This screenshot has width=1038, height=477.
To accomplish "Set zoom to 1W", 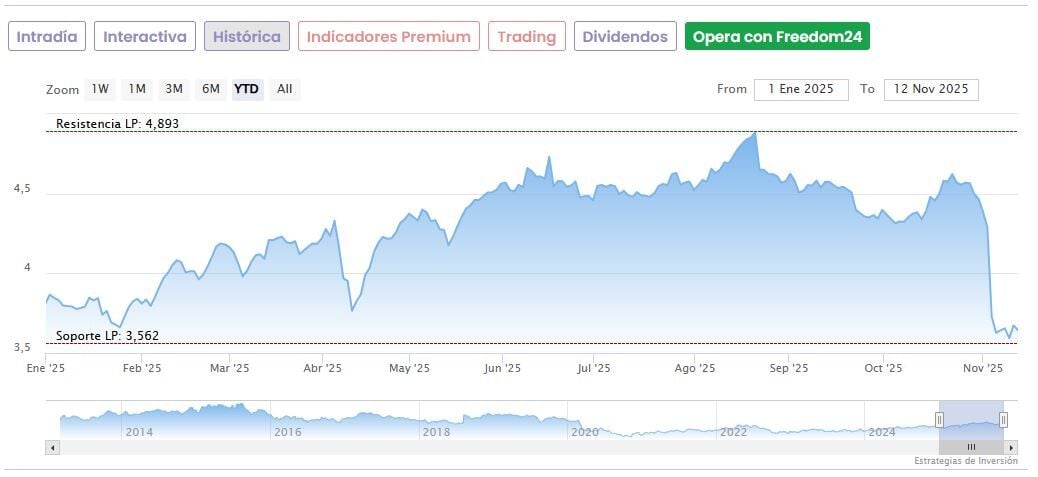I will pos(100,89).
